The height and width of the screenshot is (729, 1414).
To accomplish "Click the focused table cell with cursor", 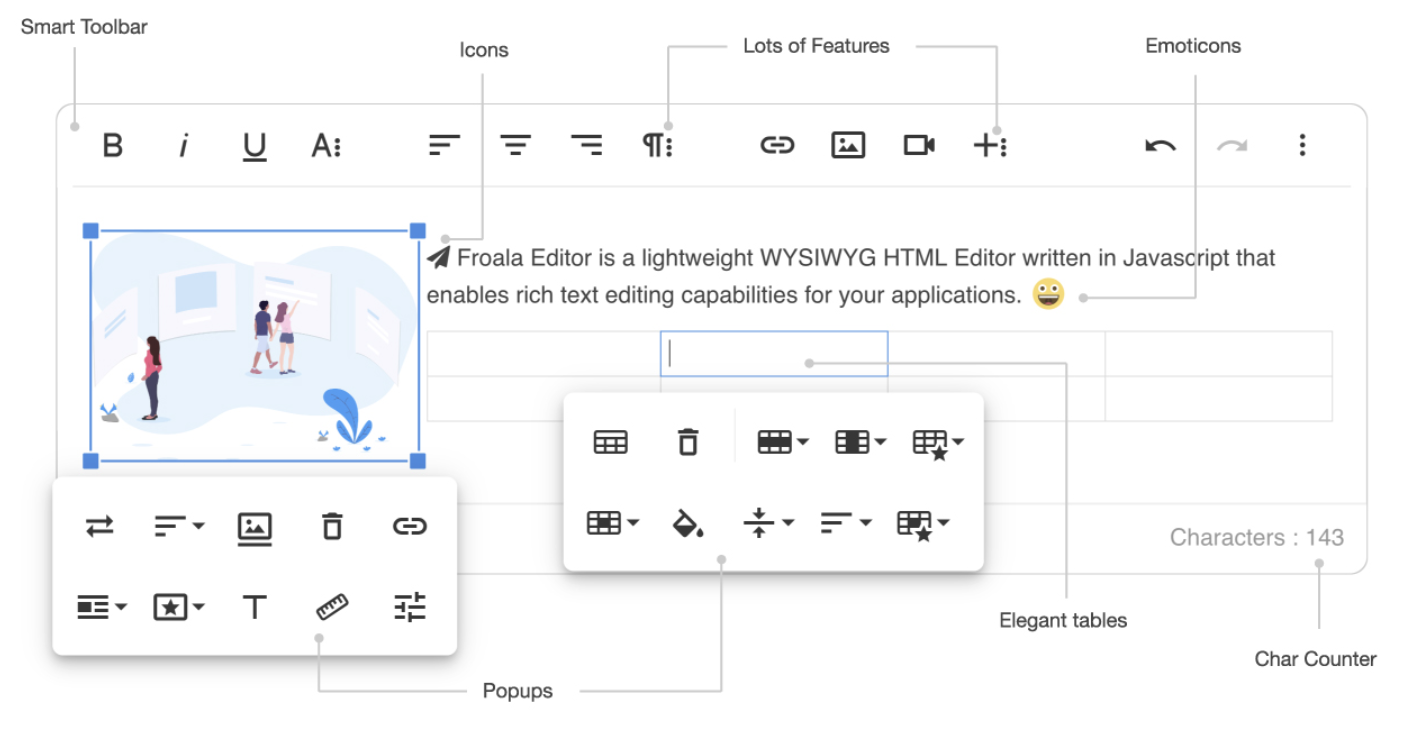I will (x=774, y=354).
